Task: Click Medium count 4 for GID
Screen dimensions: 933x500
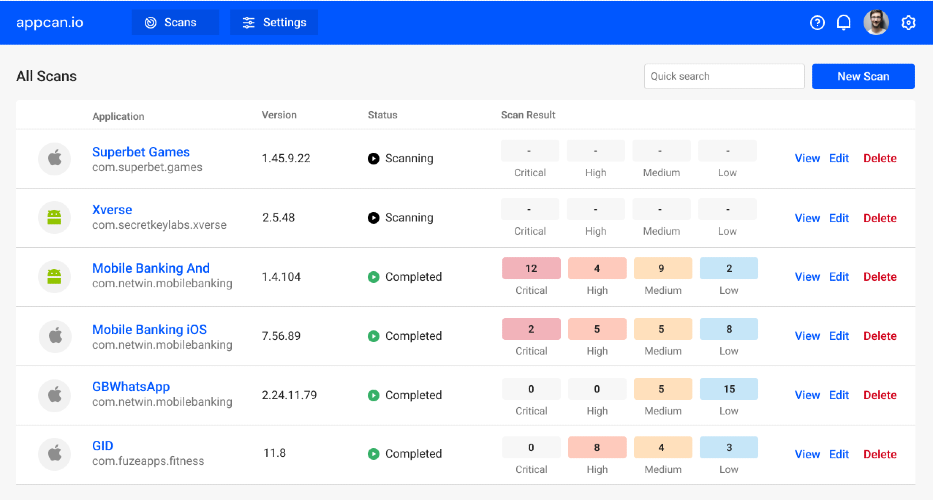Action: pos(663,448)
